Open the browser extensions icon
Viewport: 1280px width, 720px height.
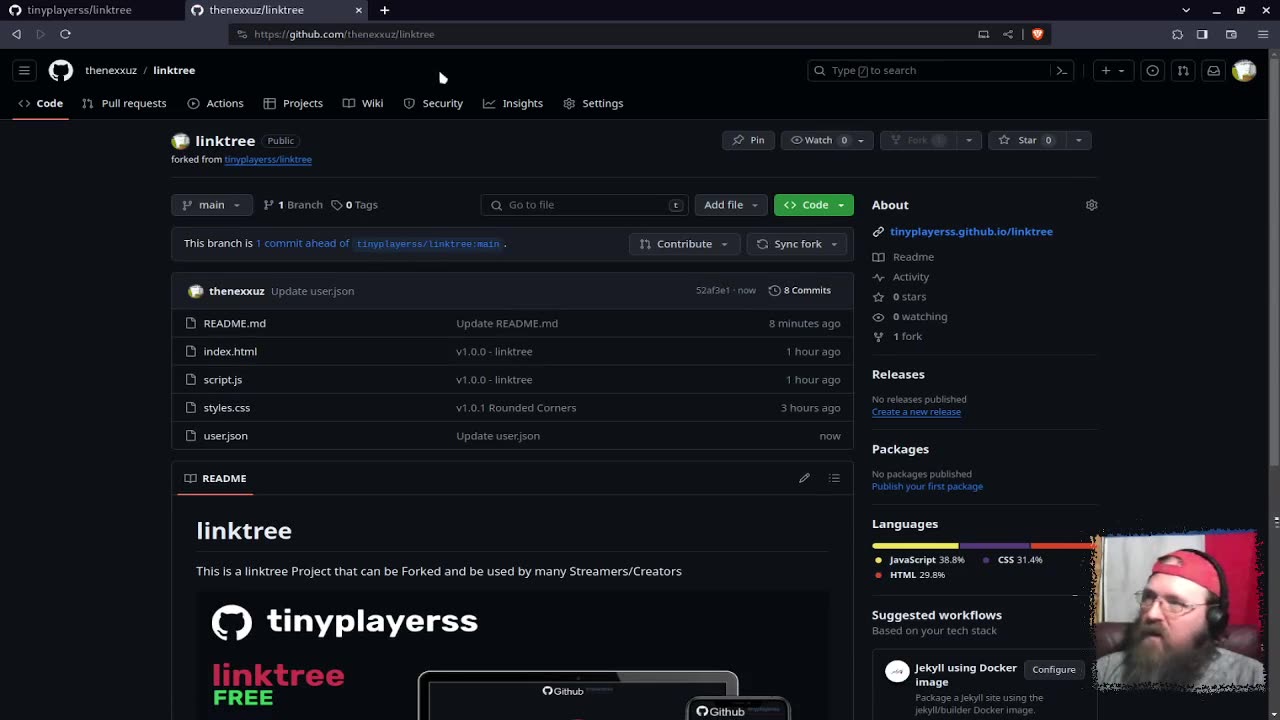pos(1177,34)
